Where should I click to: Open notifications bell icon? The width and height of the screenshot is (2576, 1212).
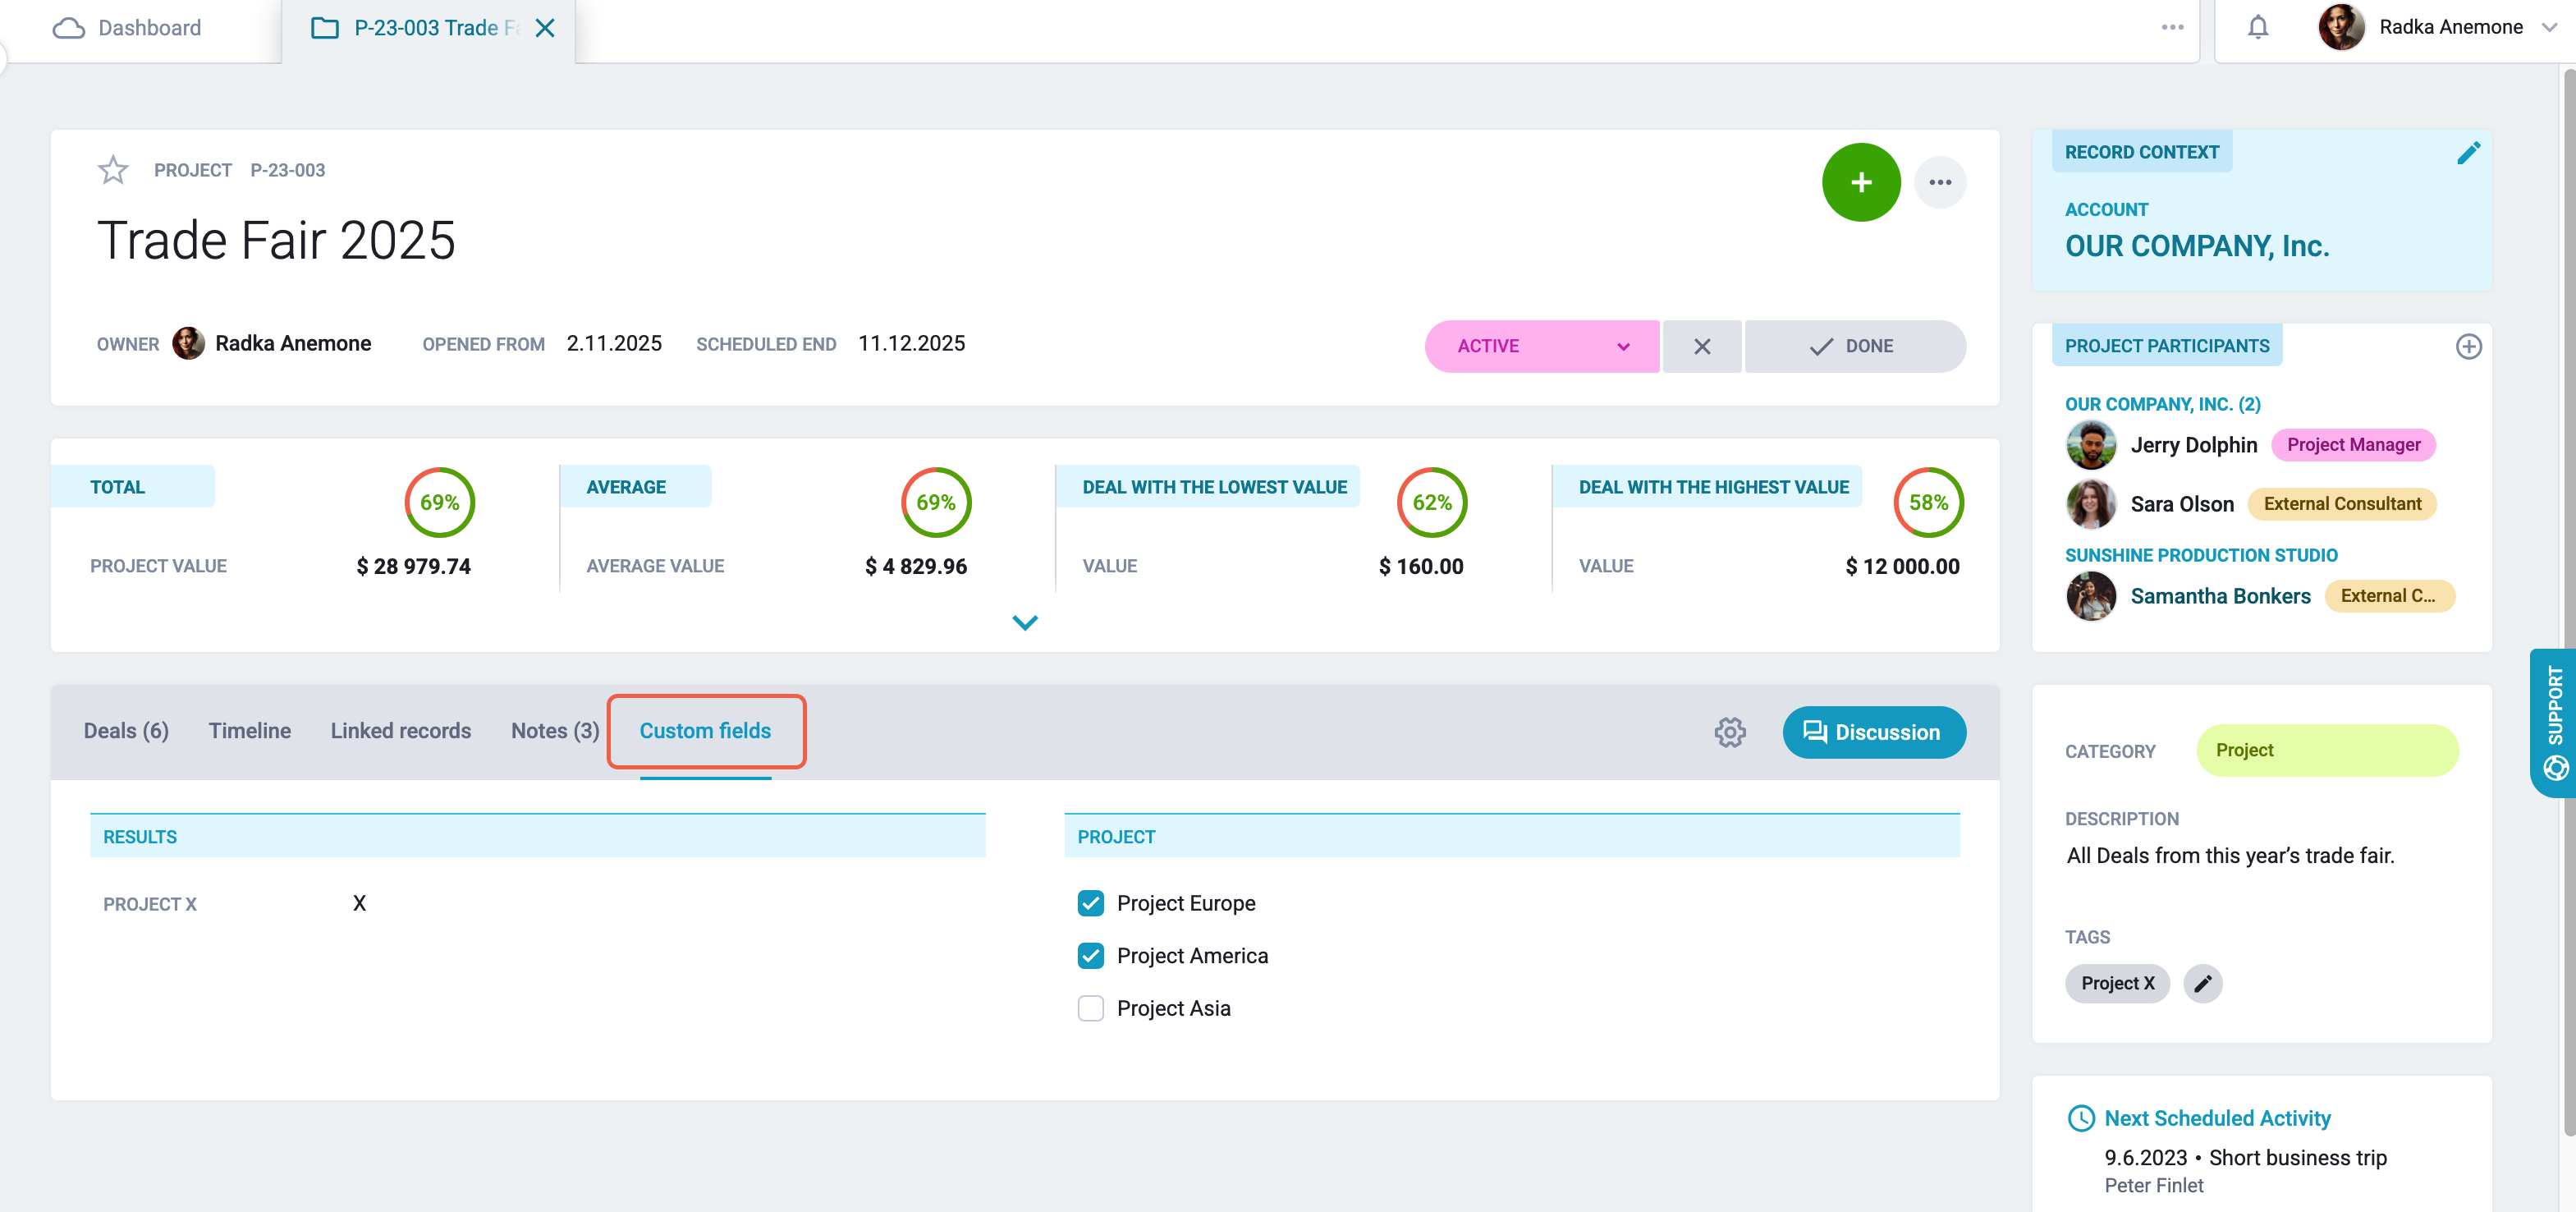[2258, 27]
